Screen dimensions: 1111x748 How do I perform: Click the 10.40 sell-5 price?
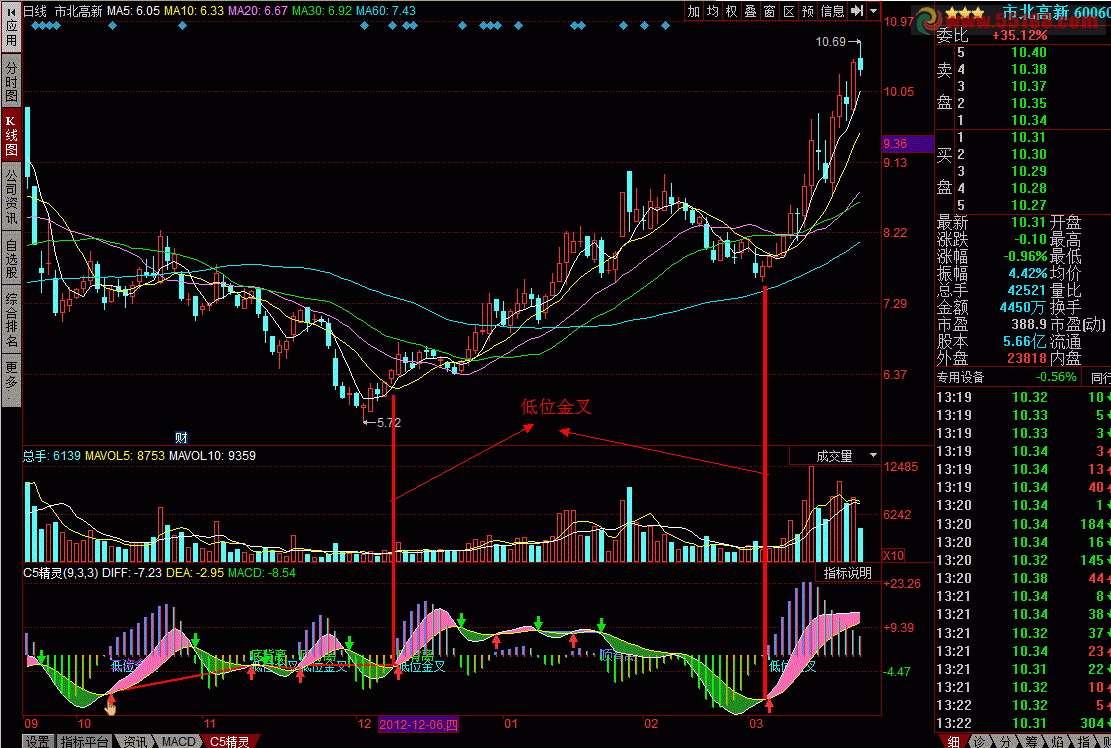(x=1029, y=52)
